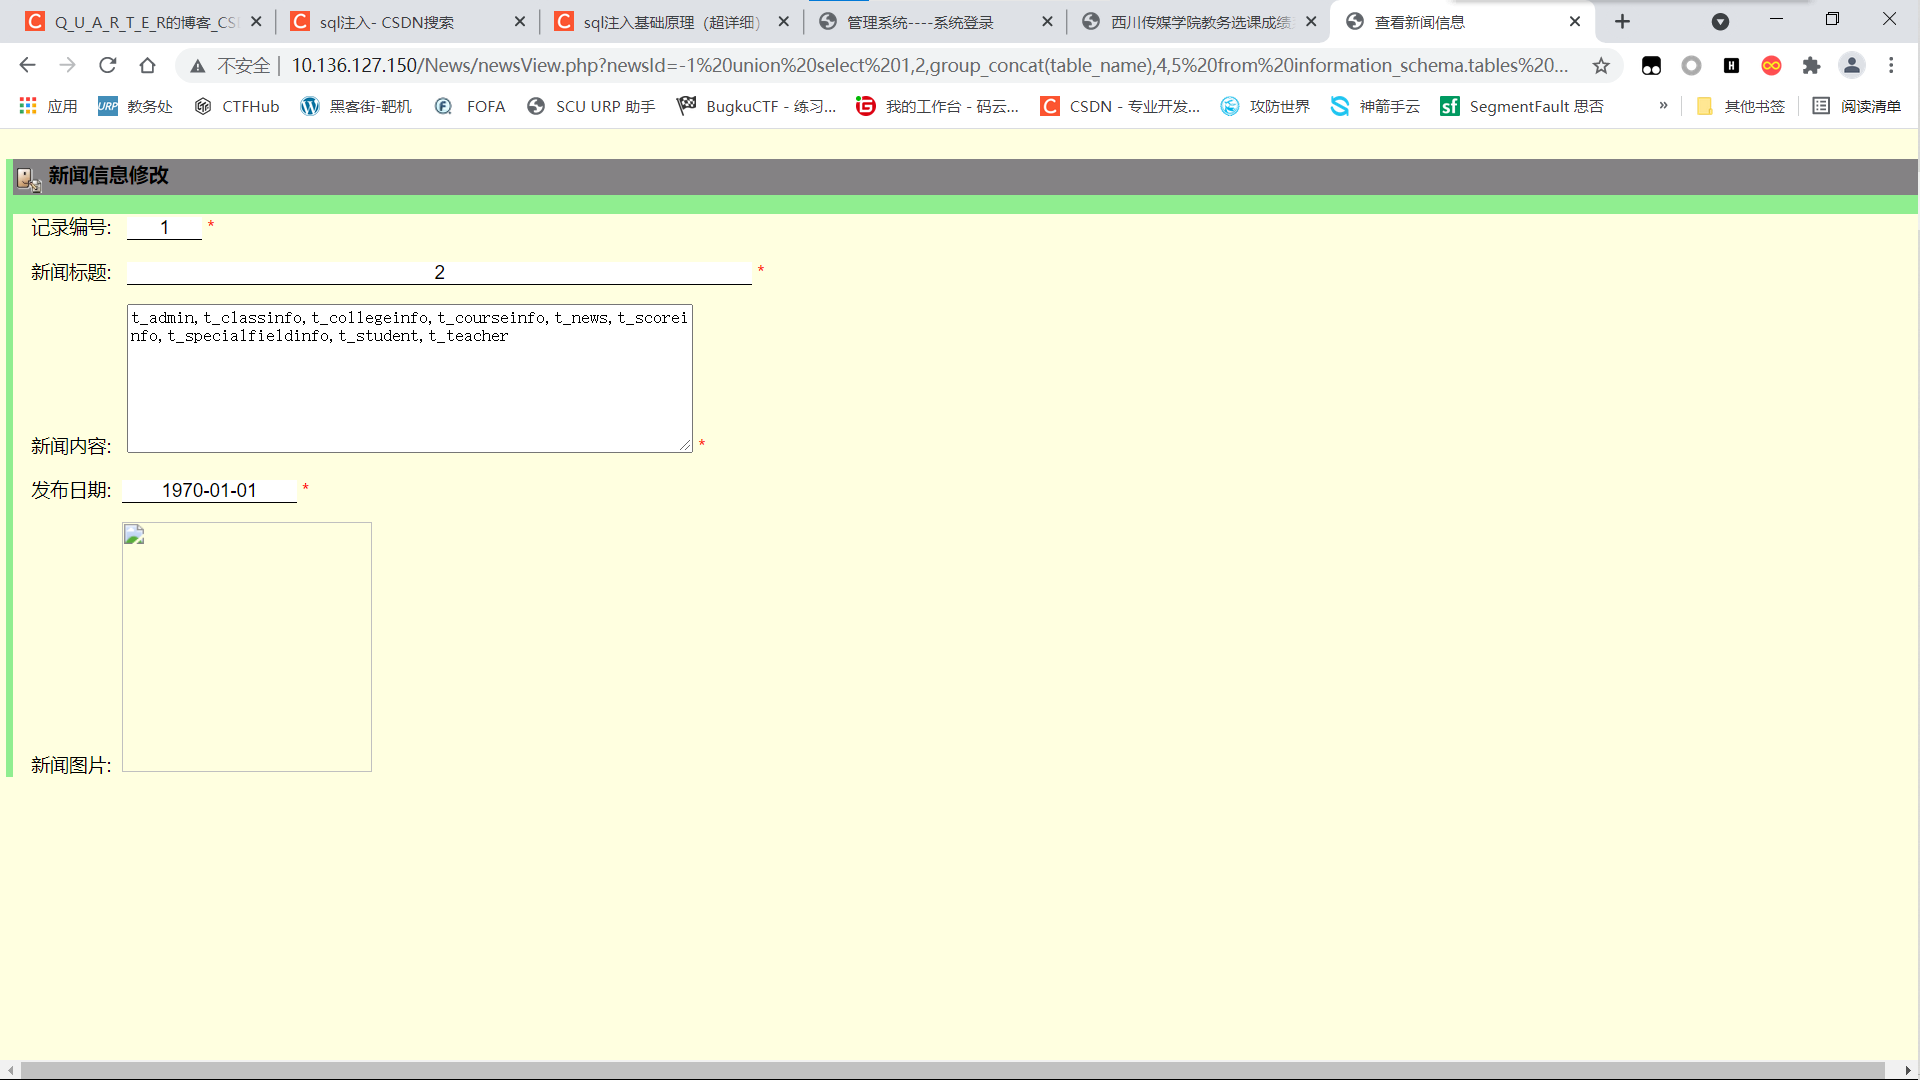Open the FOFA bookmark
This screenshot has height=1080, width=1920.
(x=470, y=106)
